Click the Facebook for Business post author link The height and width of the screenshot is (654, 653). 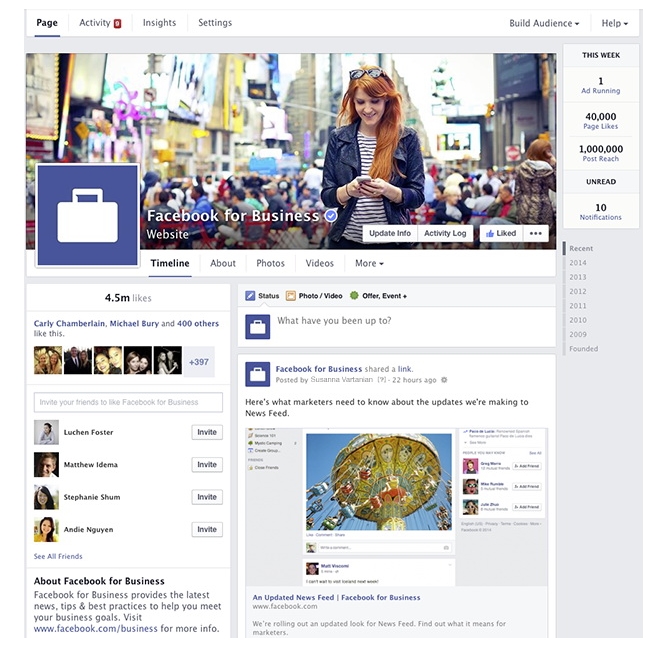[319, 369]
